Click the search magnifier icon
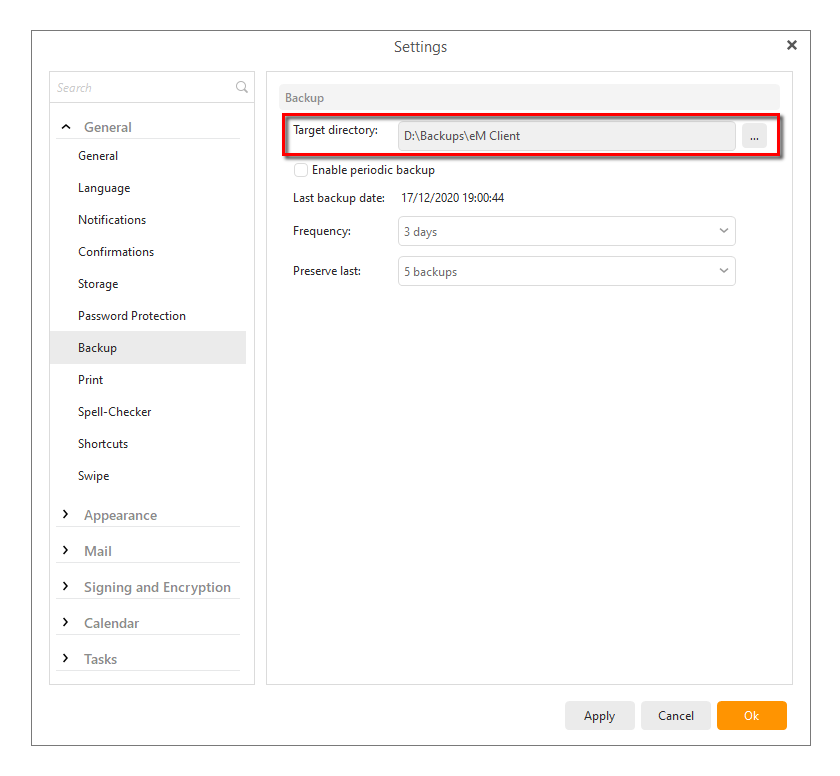The width and height of the screenshot is (840, 776). [x=242, y=87]
